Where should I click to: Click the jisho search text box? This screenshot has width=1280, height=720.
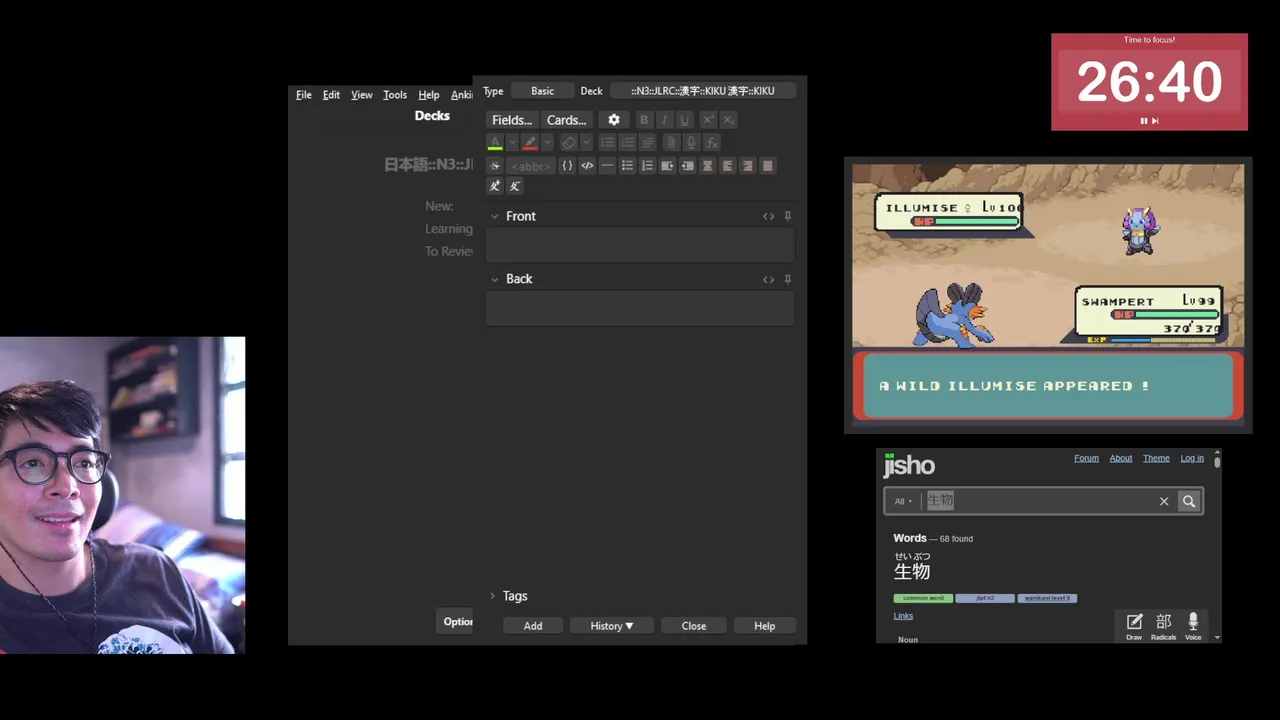tap(1037, 501)
